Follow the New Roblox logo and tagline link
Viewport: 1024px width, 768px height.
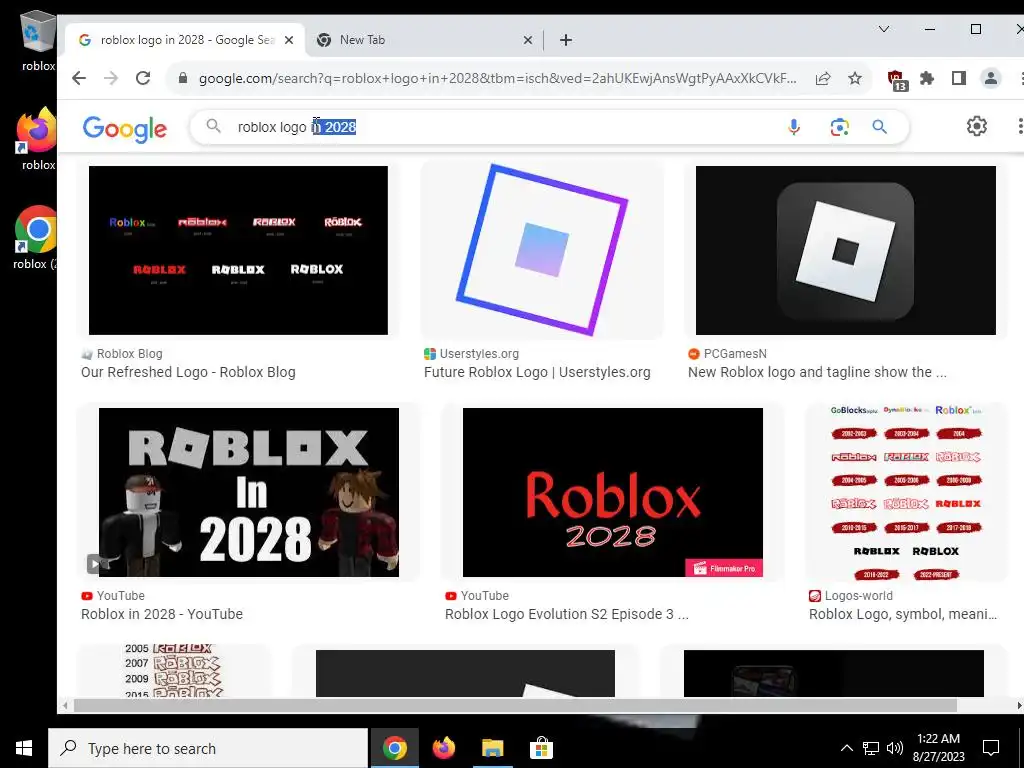click(817, 372)
